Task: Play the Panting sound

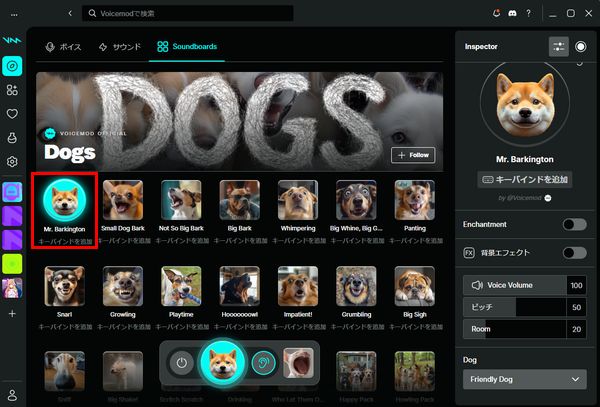Action: coord(415,200)
